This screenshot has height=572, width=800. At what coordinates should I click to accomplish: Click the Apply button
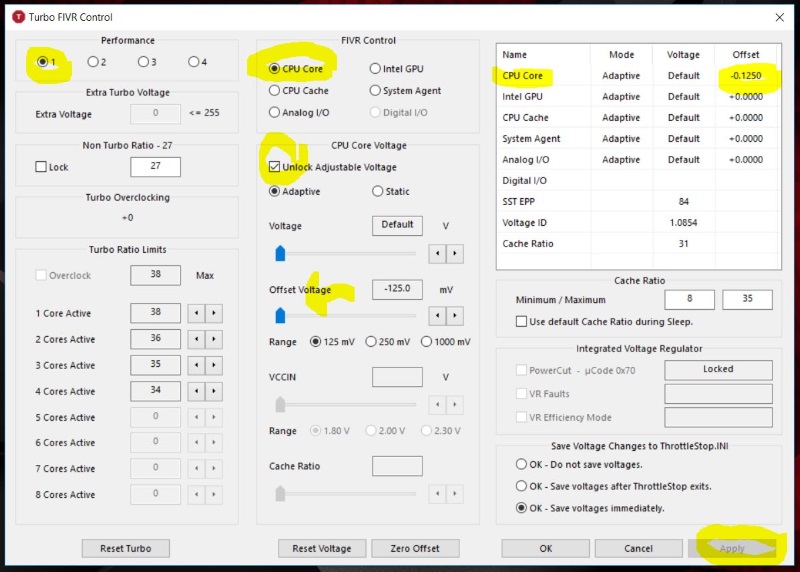(732, 549)
